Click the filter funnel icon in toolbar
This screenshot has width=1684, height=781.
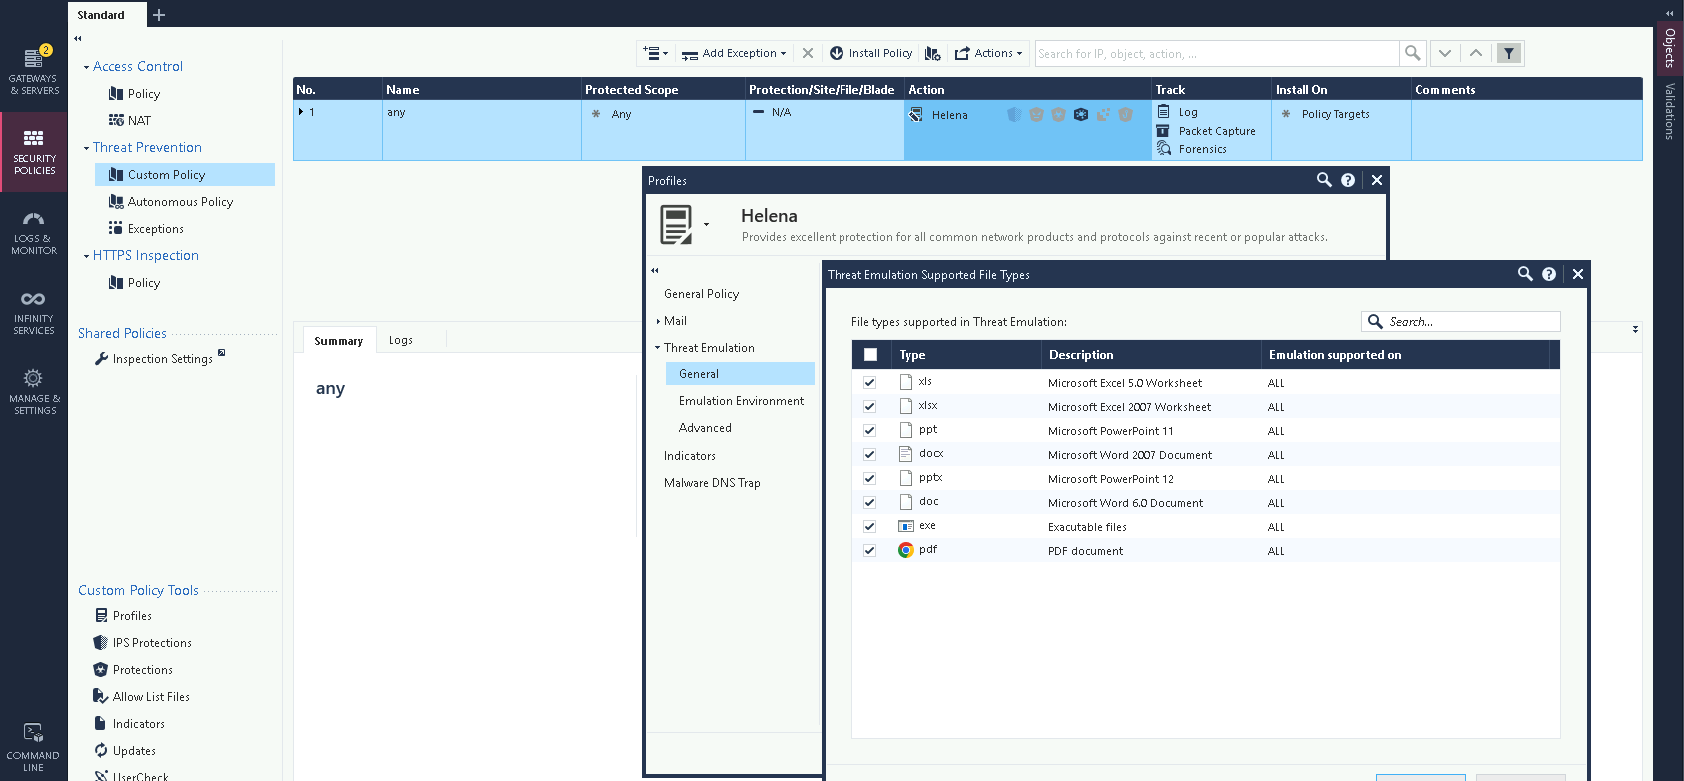click(x=1509, y=53)
